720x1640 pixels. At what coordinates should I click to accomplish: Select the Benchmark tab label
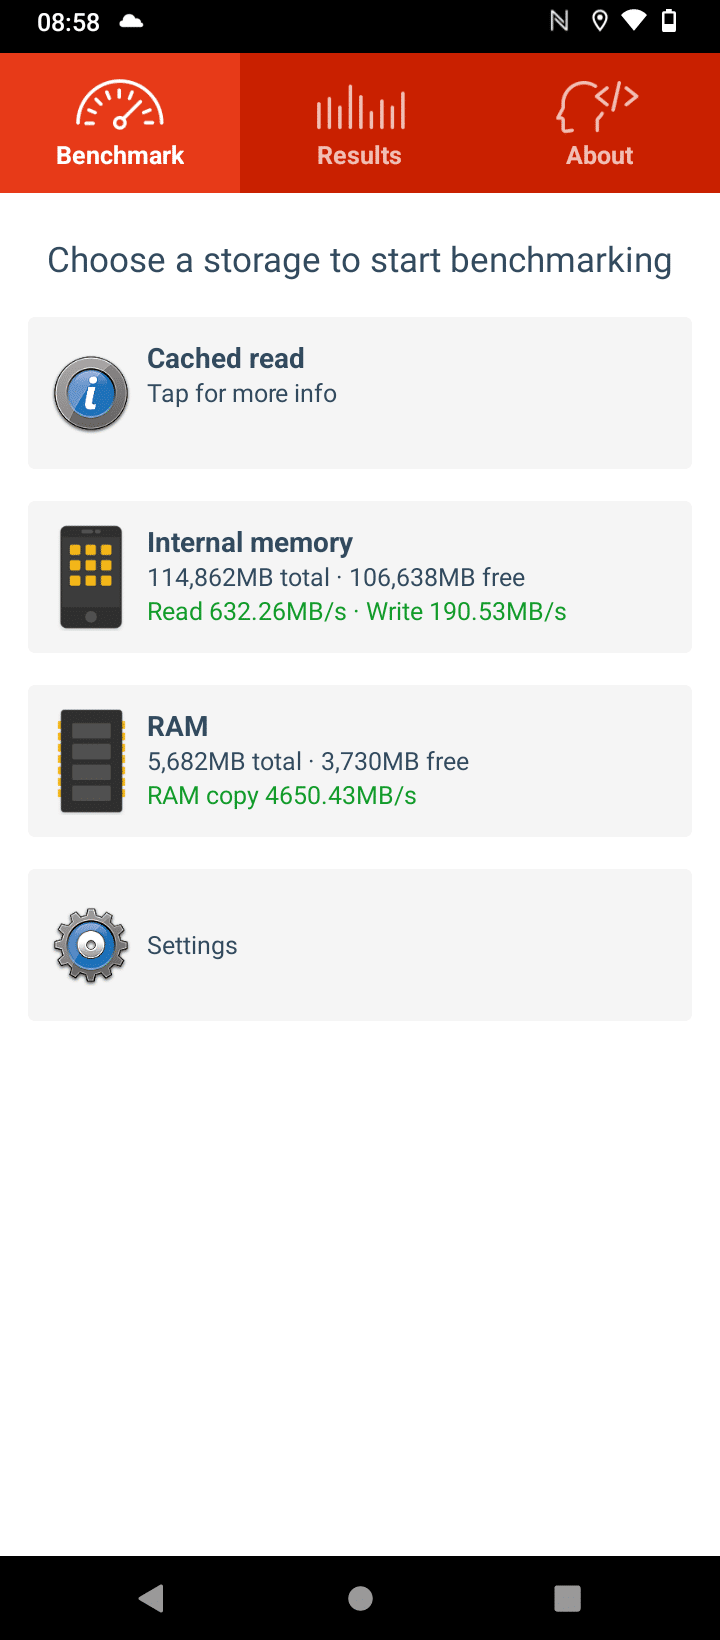(120, 156)
